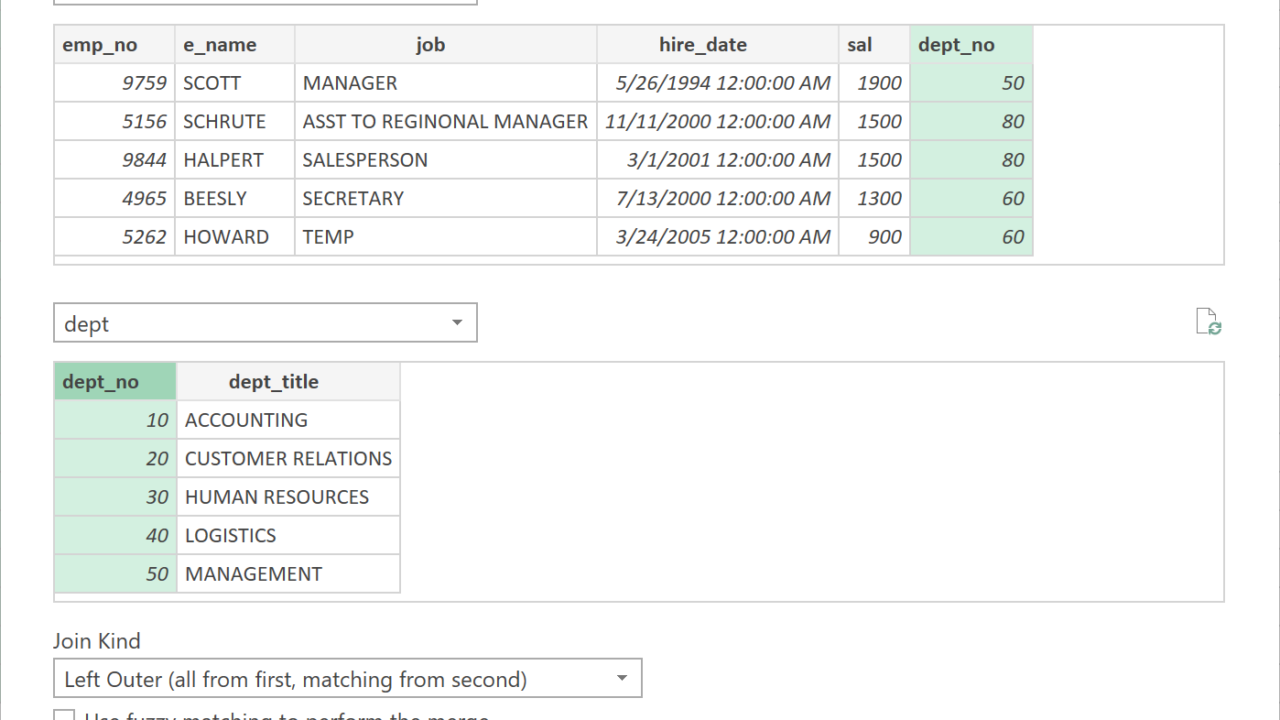Click the SECRETARY job cell

tap(353, 198)
